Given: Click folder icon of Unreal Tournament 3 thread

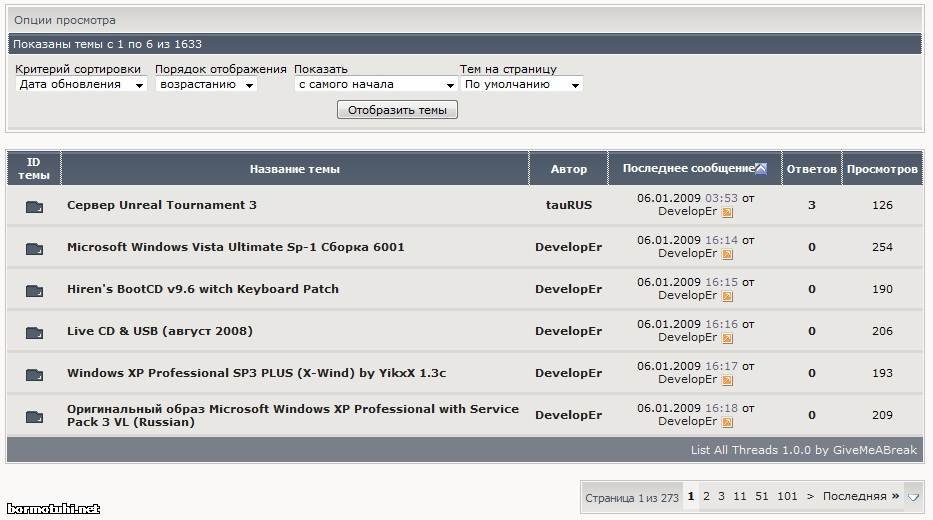Looking at the screenshot, I should click(x=34, y=206).
